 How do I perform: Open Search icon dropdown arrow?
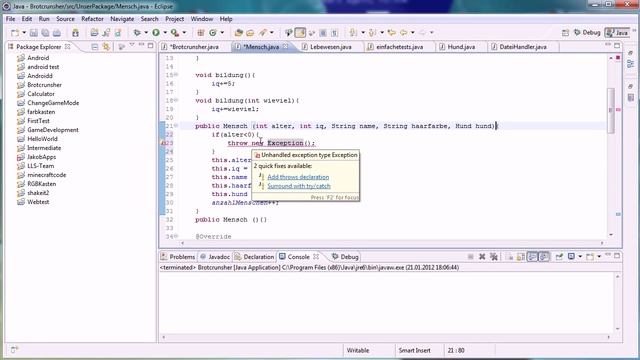271,33
